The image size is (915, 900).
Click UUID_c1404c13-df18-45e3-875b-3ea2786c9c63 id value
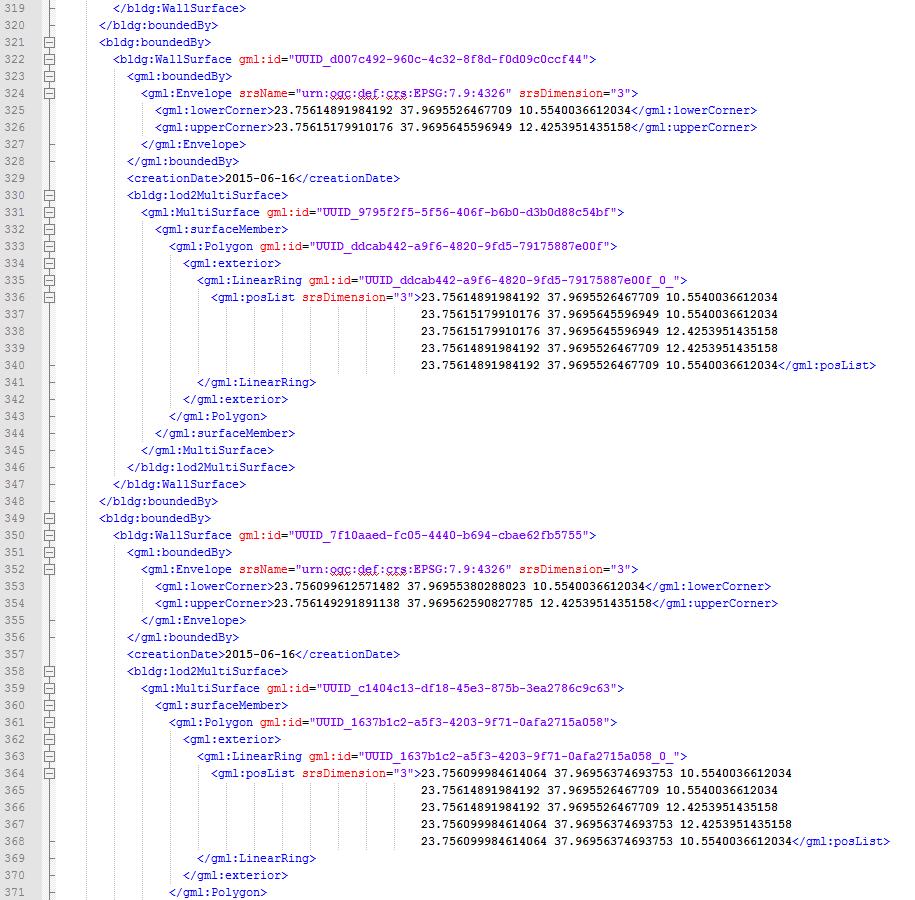click(467, 688)
